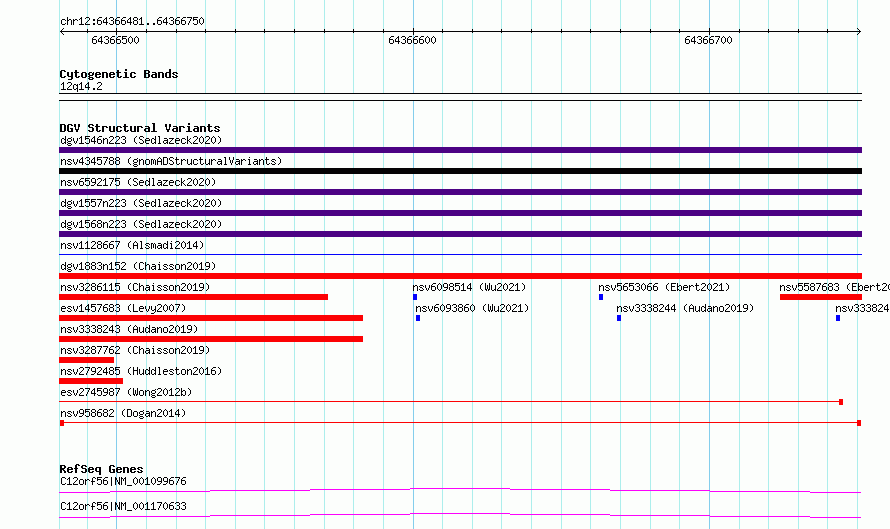Select the 12q14.2 band label

81,86
